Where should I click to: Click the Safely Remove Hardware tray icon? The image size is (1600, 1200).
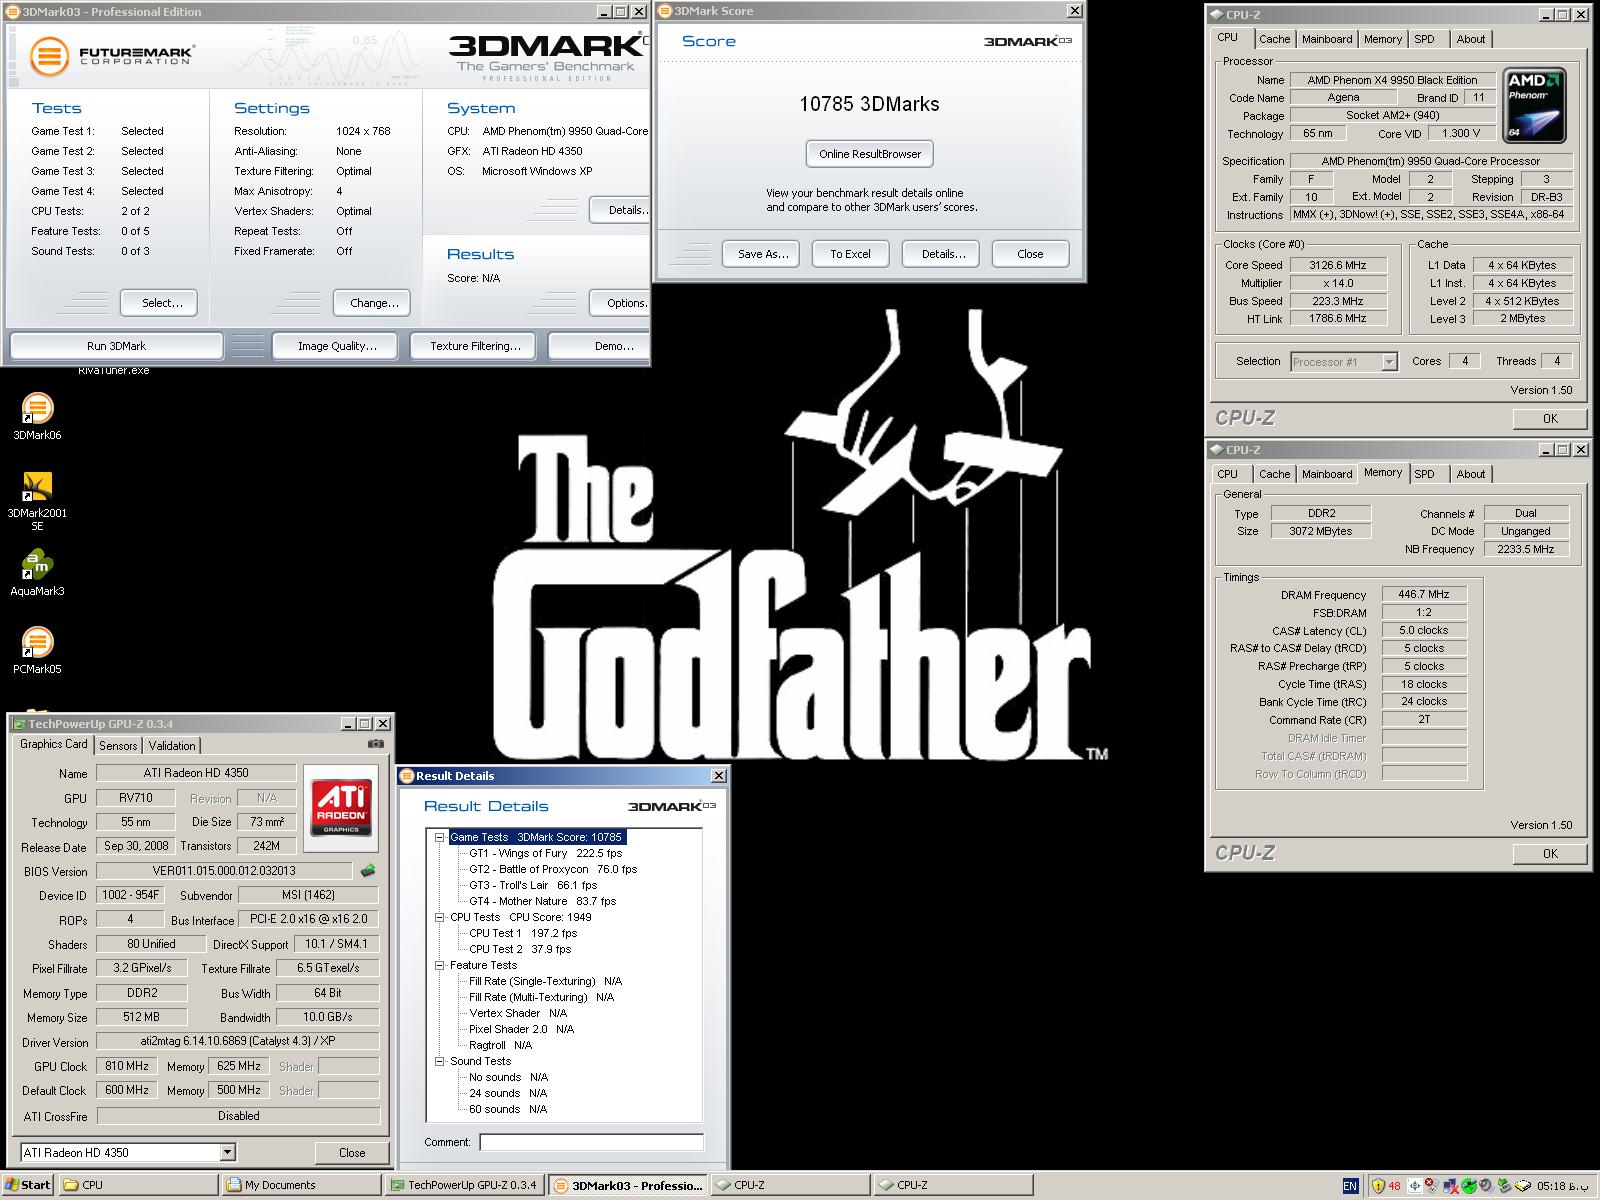click(x=1505, y=1186)
